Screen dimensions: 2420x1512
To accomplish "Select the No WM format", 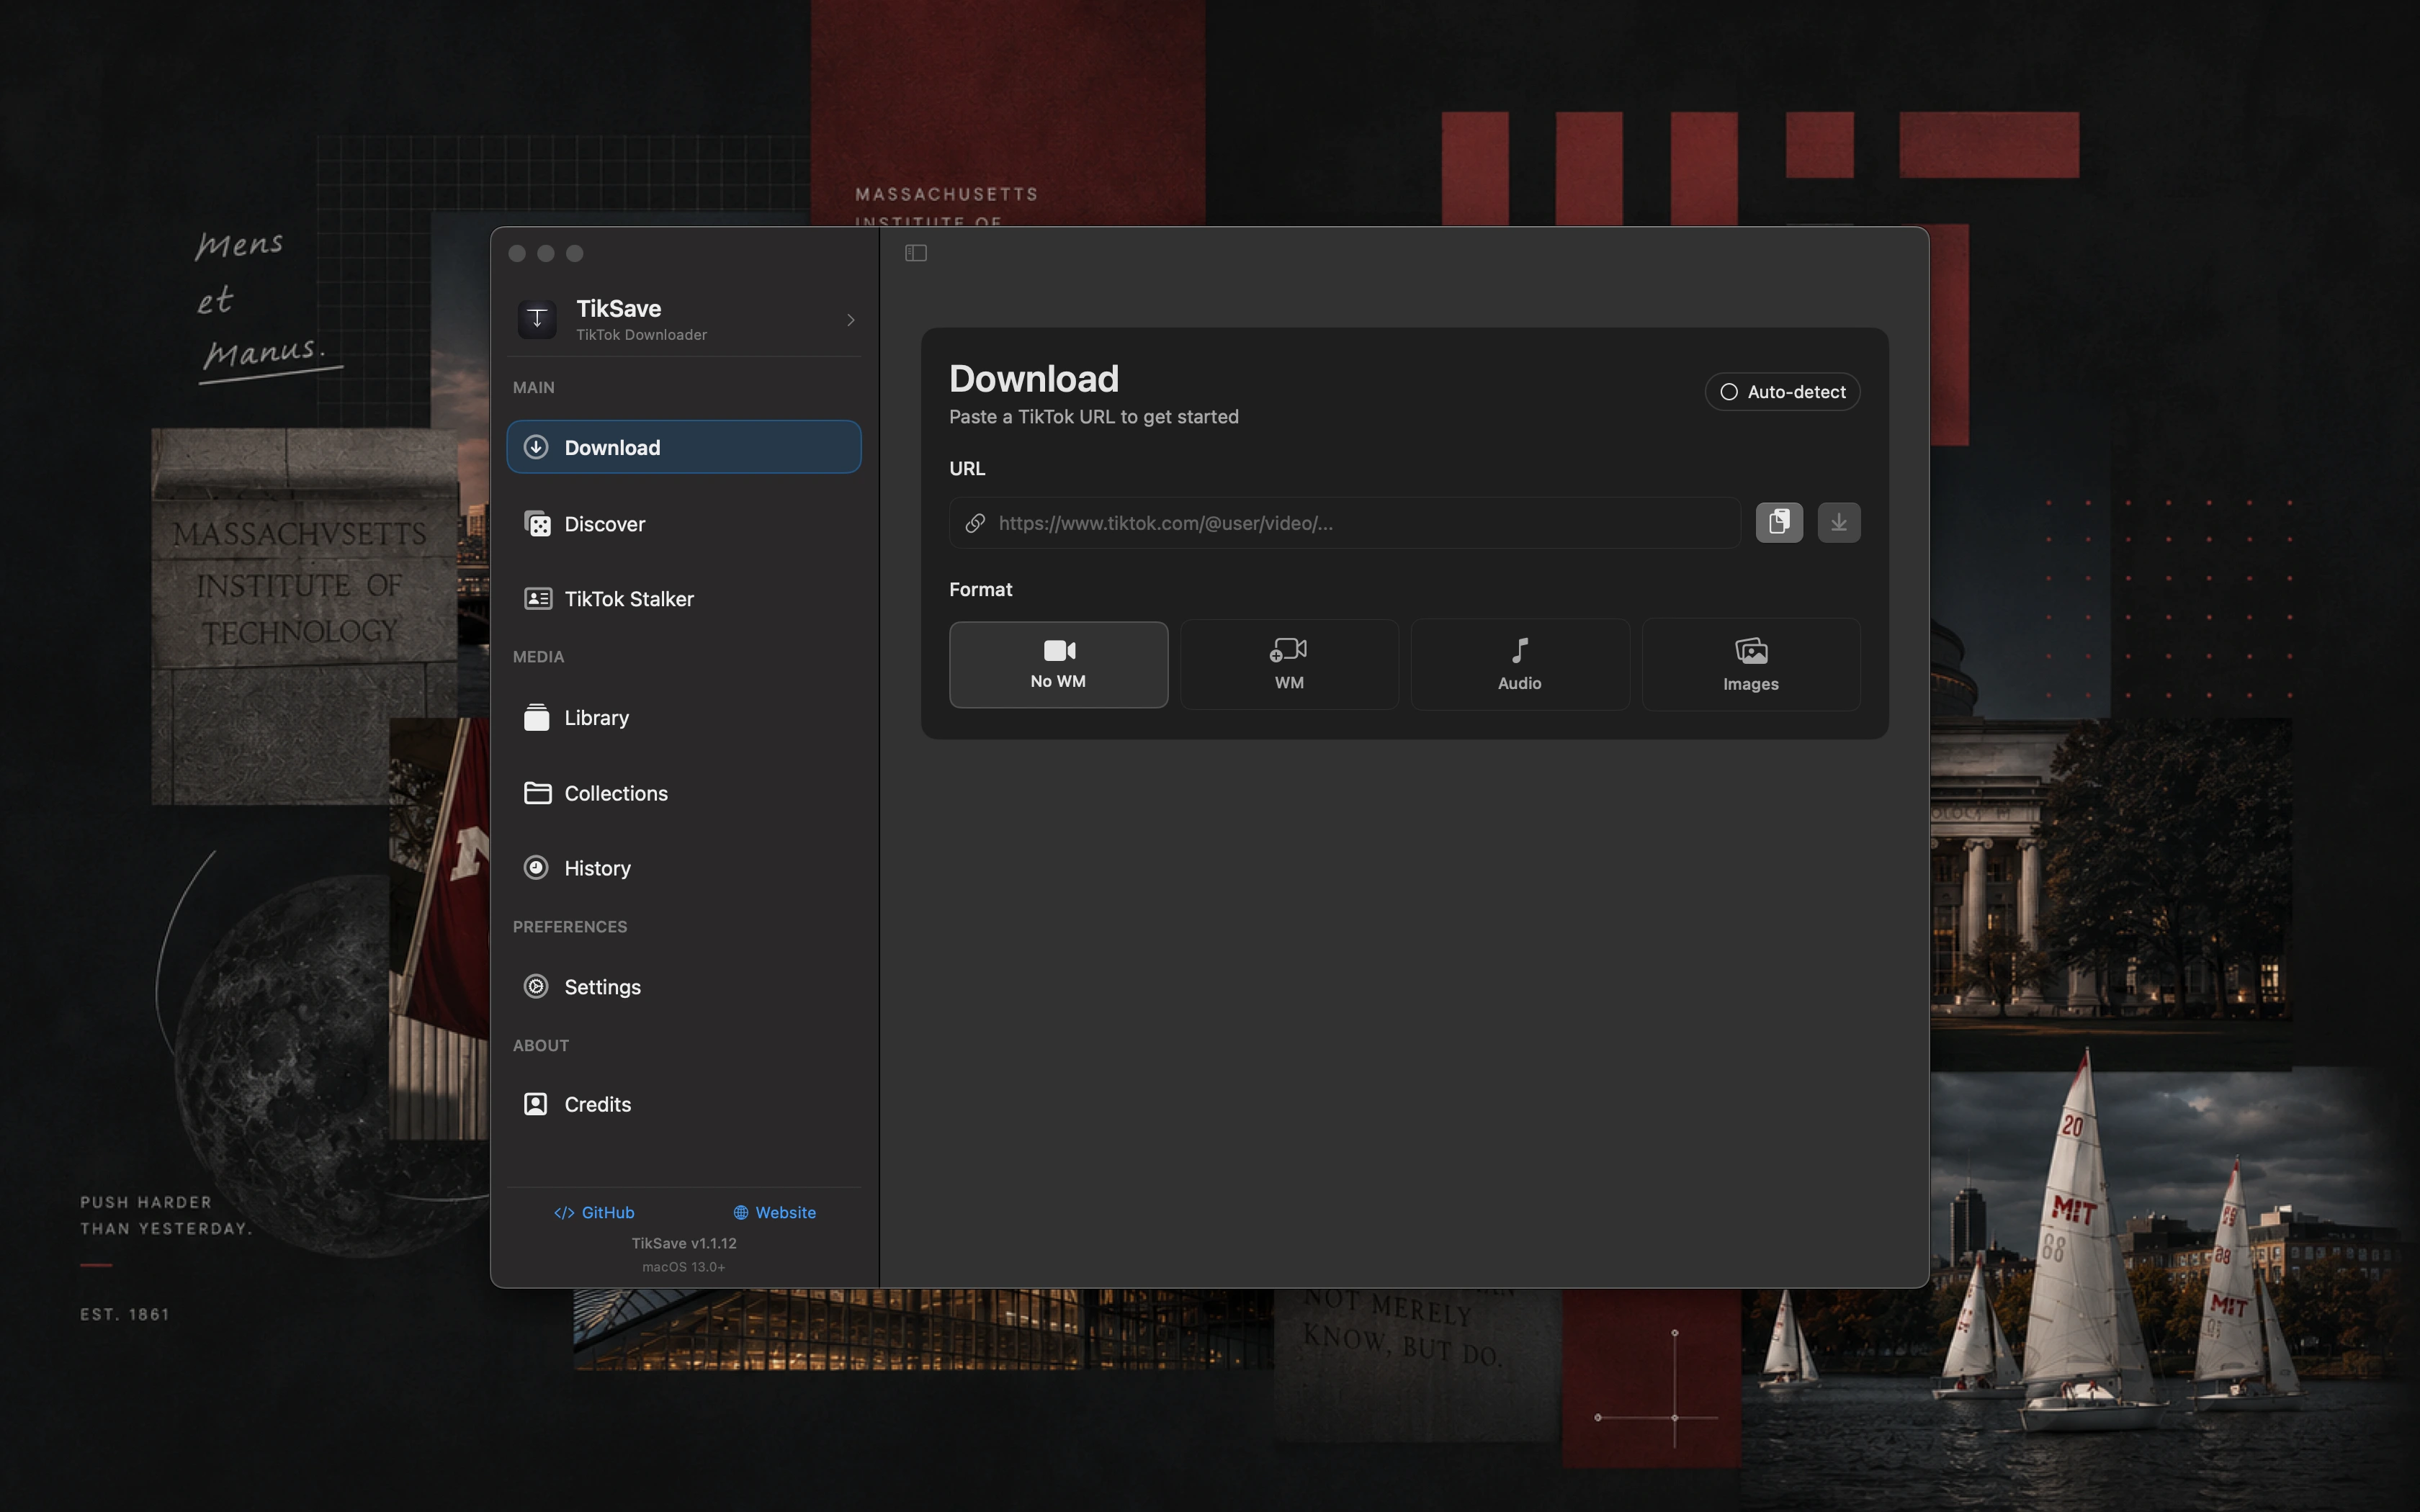I will coord(1058,665).
